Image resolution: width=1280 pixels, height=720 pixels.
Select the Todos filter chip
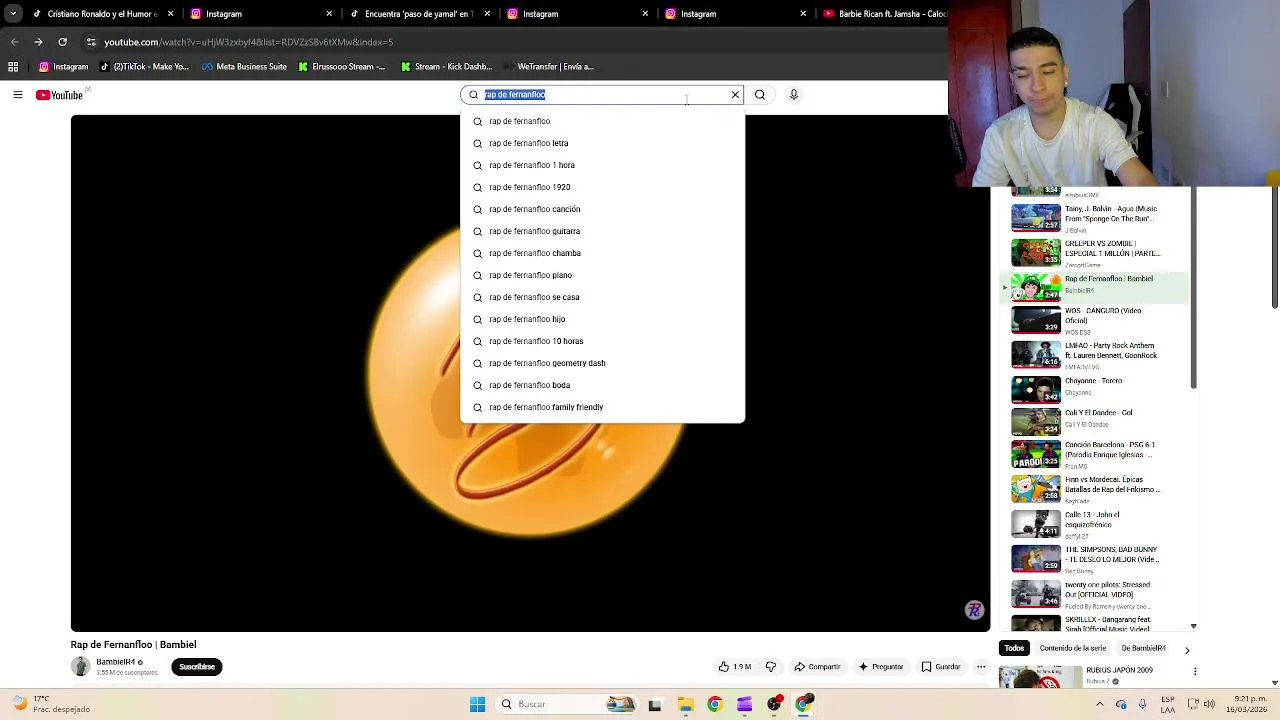pyautogui.click(x=1014, y=648)
